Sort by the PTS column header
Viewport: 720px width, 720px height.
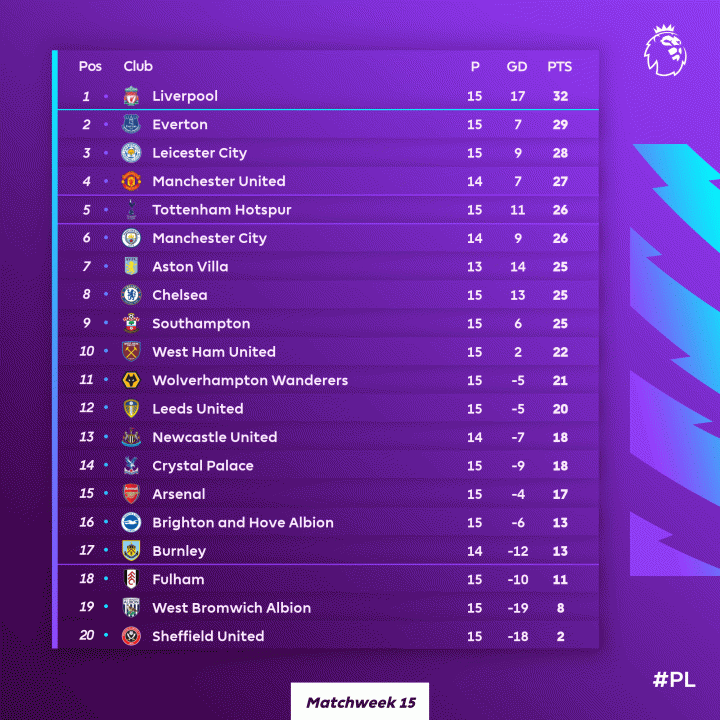(x=559, y=66)
